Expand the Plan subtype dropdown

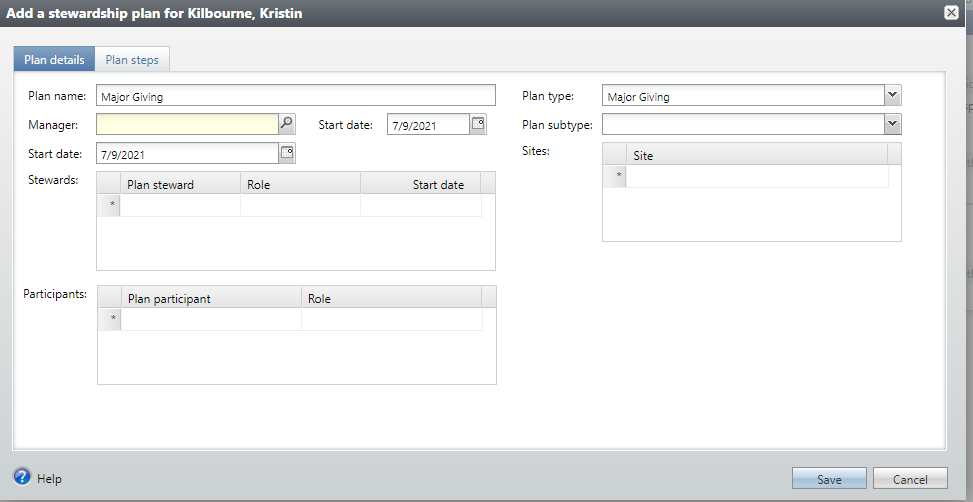pyautogui.click(x=893, y=124)
